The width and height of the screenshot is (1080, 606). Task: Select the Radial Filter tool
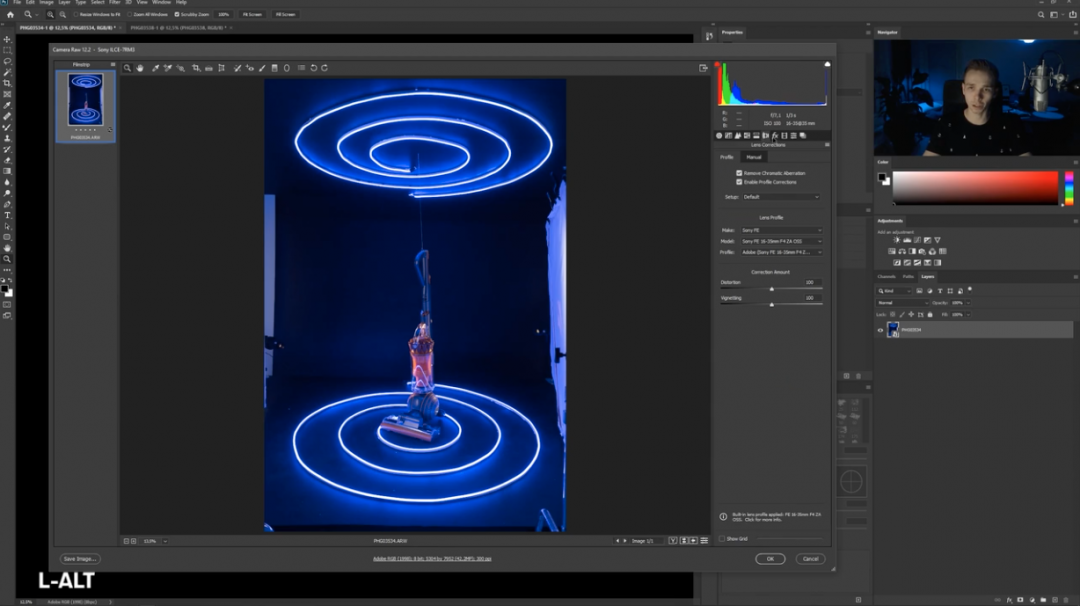(287, 68)
